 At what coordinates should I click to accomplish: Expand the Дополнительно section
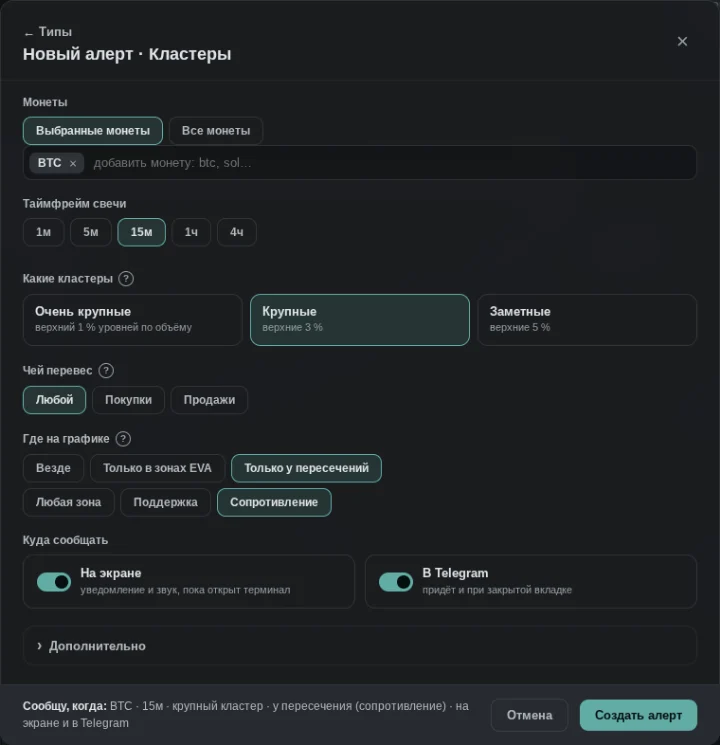click(x=360, y=646)
